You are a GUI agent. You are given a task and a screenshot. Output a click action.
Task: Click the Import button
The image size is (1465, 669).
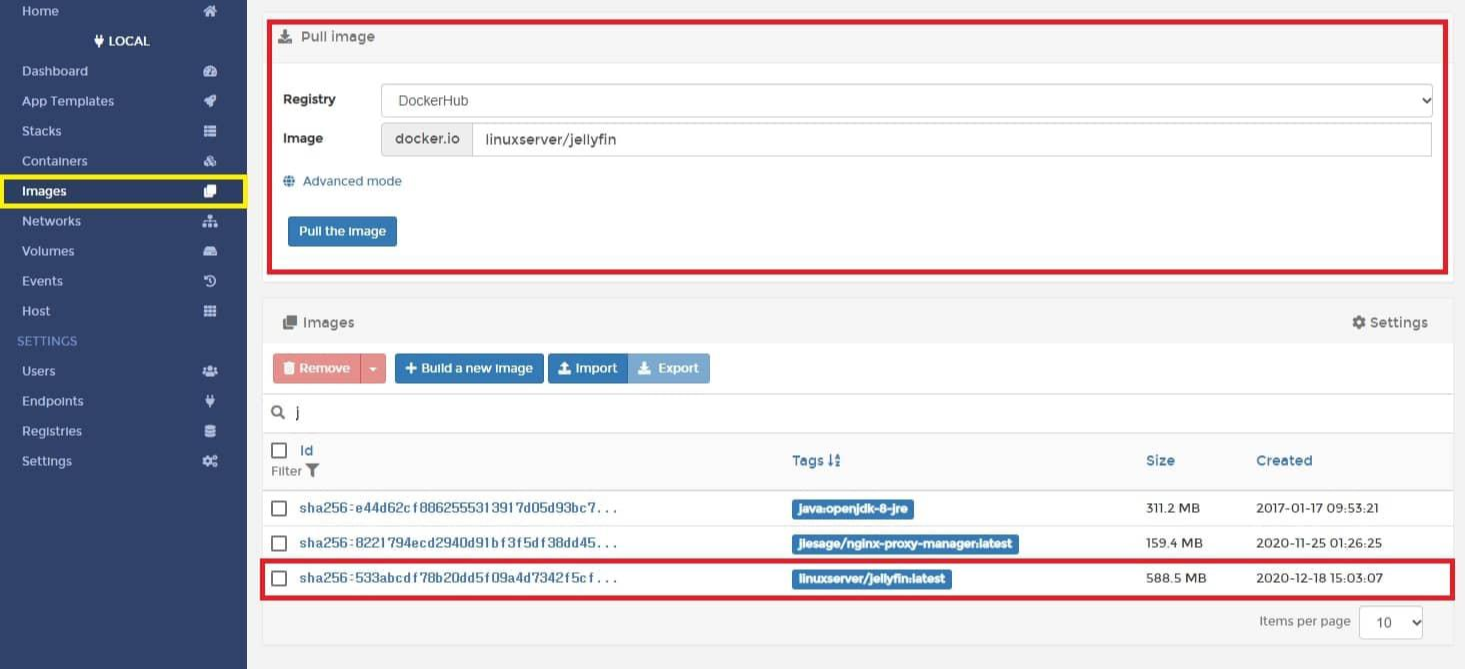coord(588,368)
